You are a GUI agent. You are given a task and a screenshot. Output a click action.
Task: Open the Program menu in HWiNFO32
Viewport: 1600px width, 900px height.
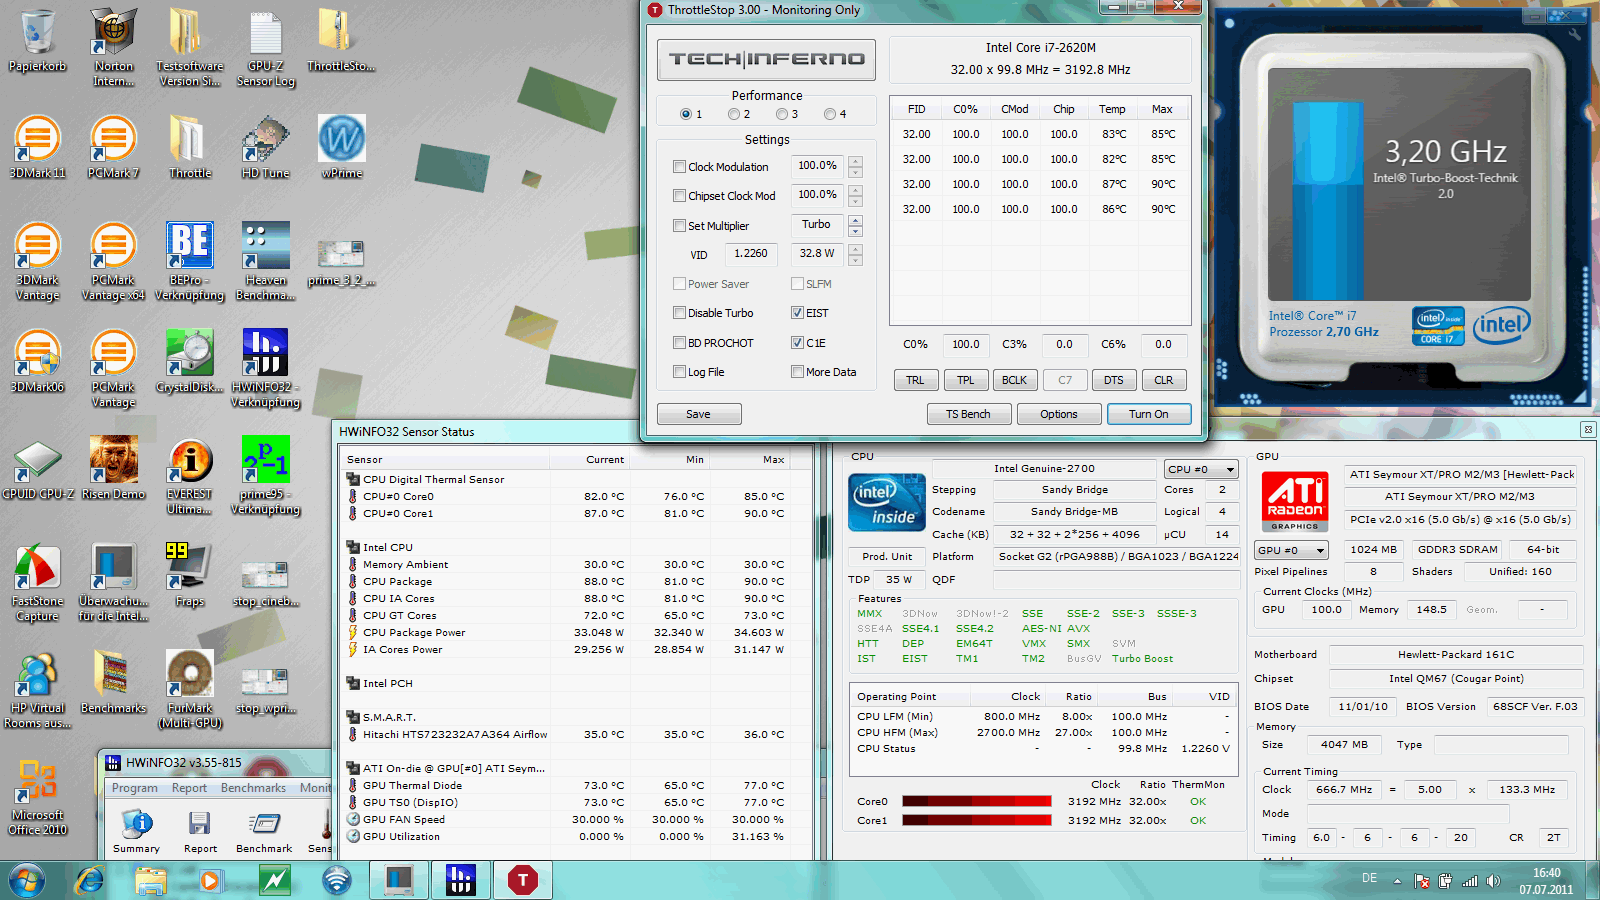135,788
